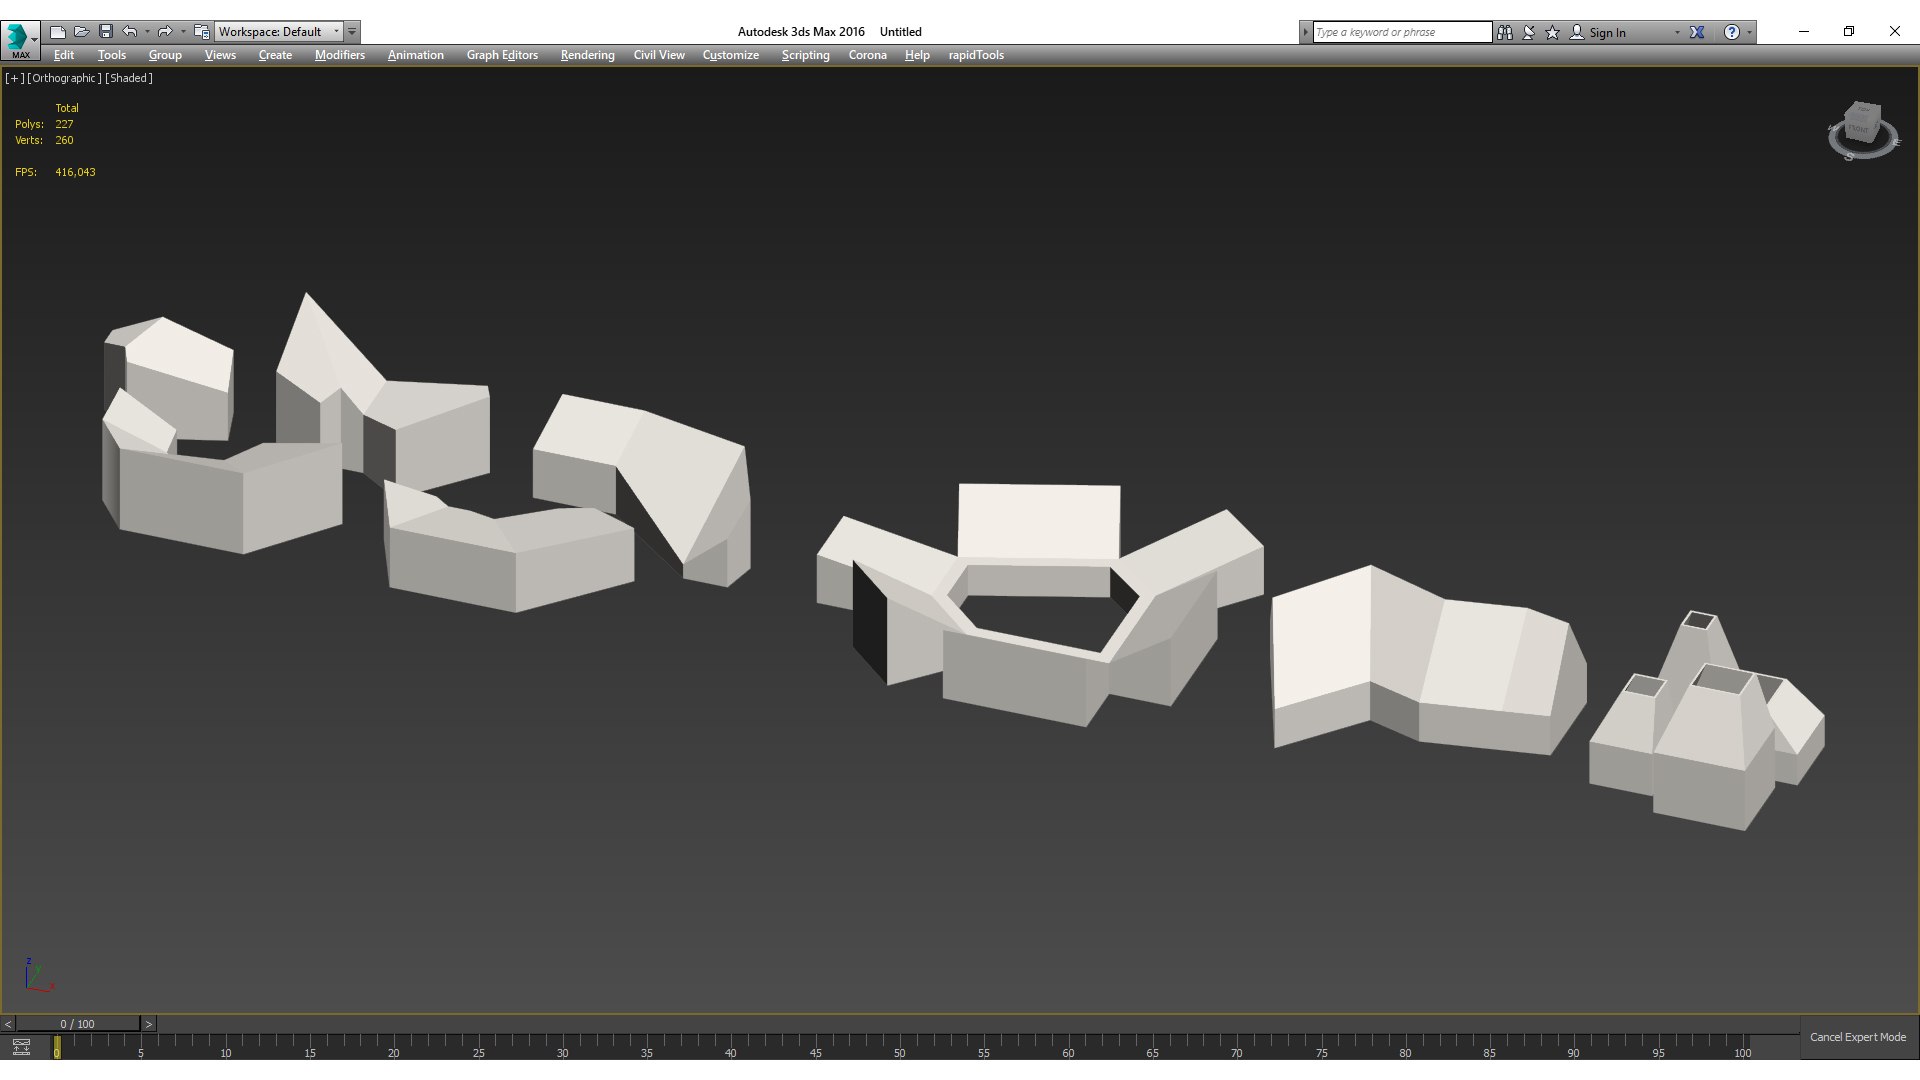Redo with the Redo arrow icon
This screenshot has height=1080, width=1920.
pos(166,32)
